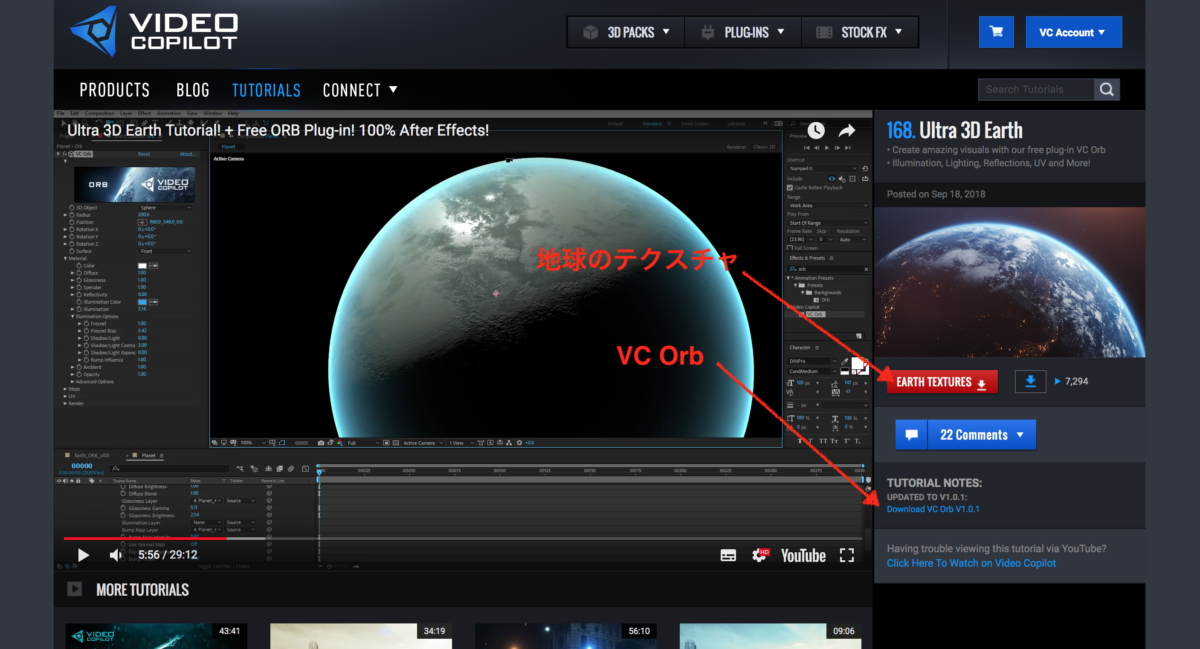1200x649 pixels.
Task: Play the YouTube video
Action: tap(83, 555)
